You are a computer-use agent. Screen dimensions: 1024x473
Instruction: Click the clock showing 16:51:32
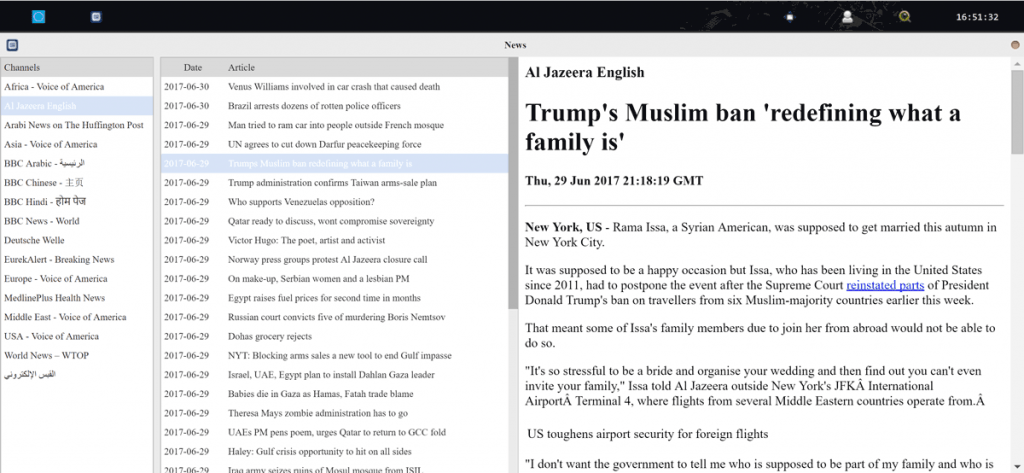976,17
